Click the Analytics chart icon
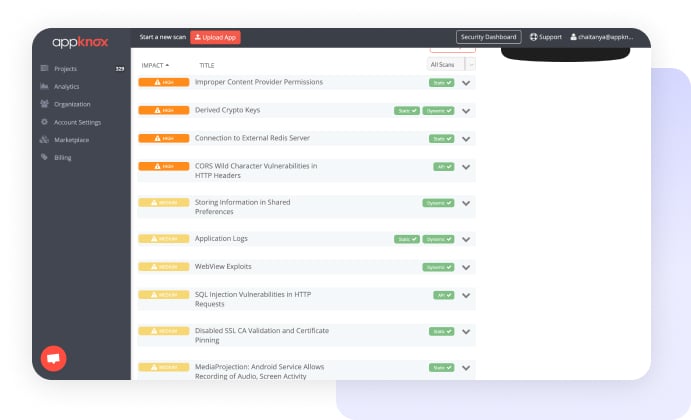This screenshot has width=691, height=420. (x=44, y=86)
